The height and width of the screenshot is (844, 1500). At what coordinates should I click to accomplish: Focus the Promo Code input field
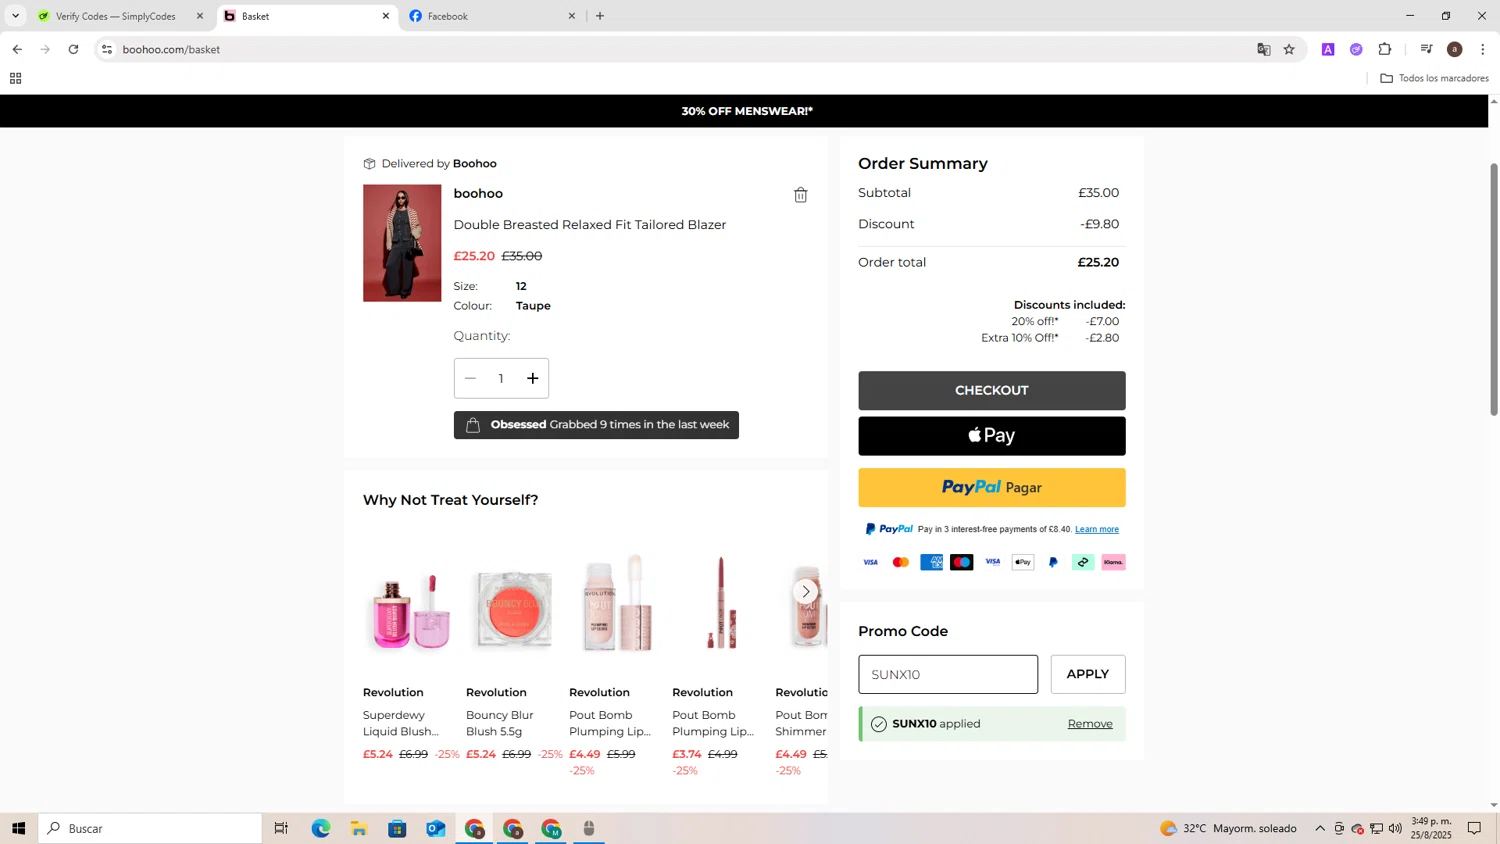point(947,674)
